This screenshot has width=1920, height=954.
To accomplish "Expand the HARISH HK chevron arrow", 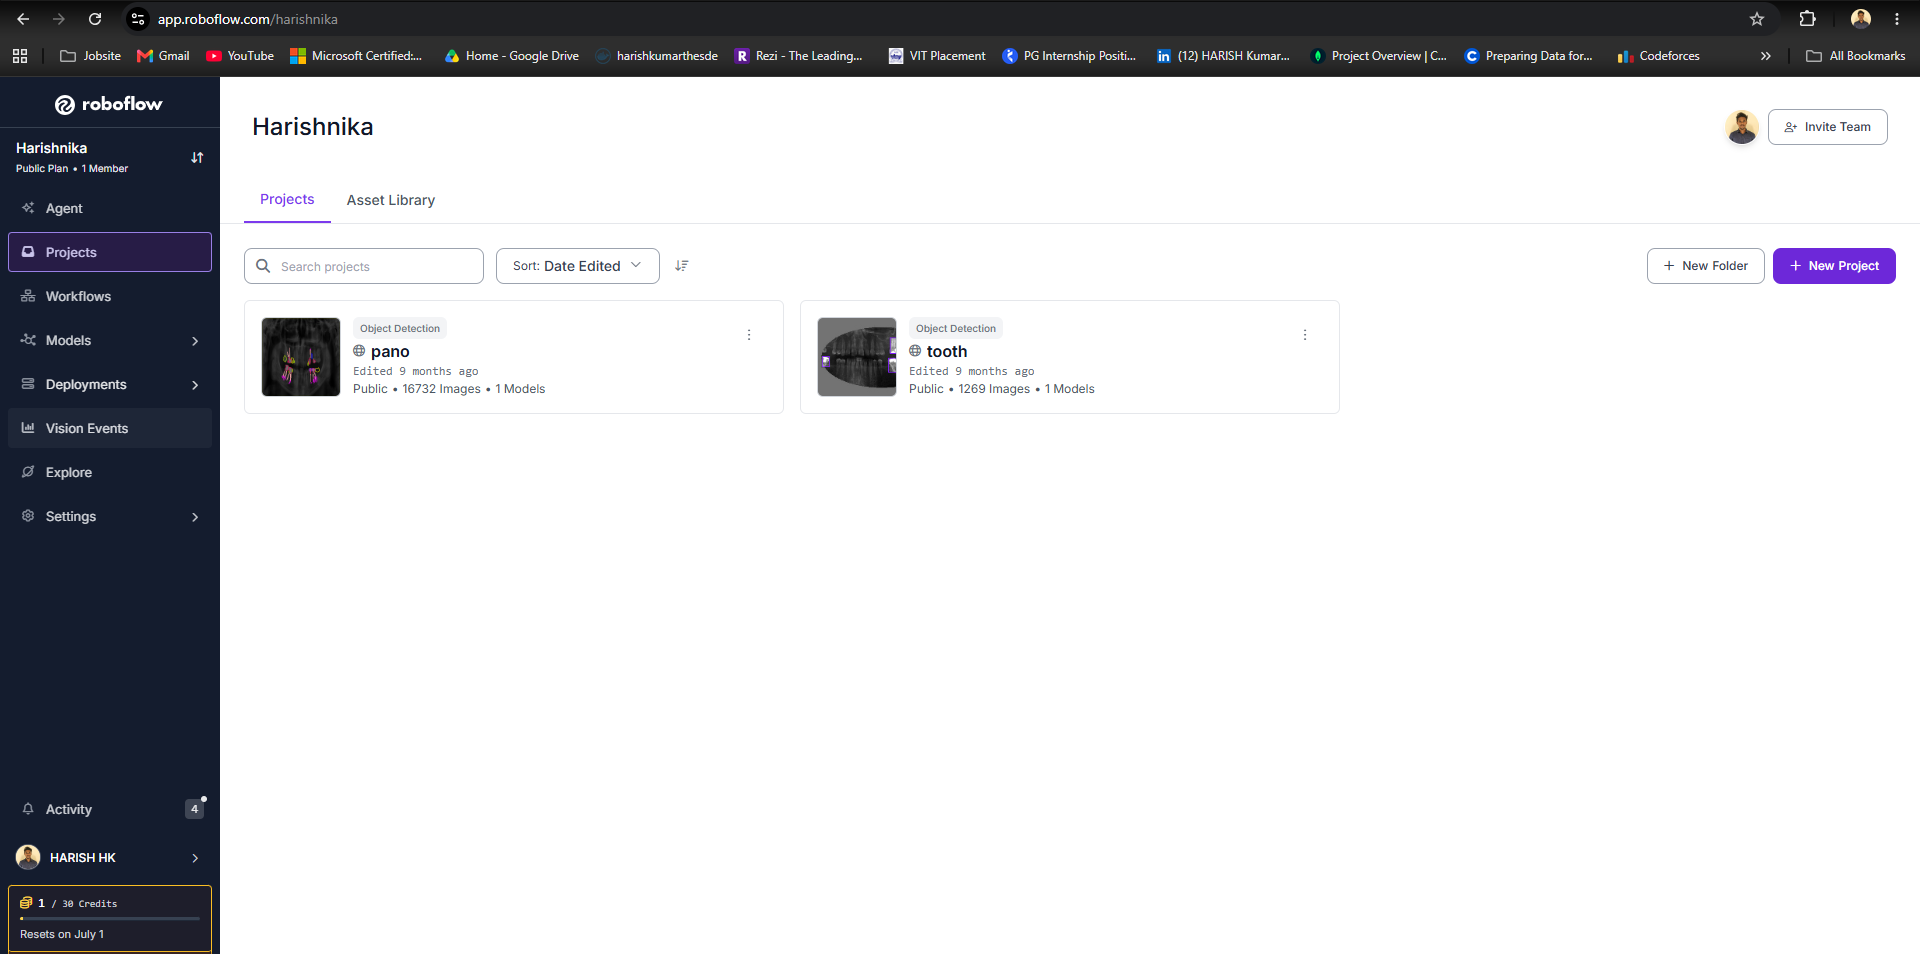I will click(195, 858).
